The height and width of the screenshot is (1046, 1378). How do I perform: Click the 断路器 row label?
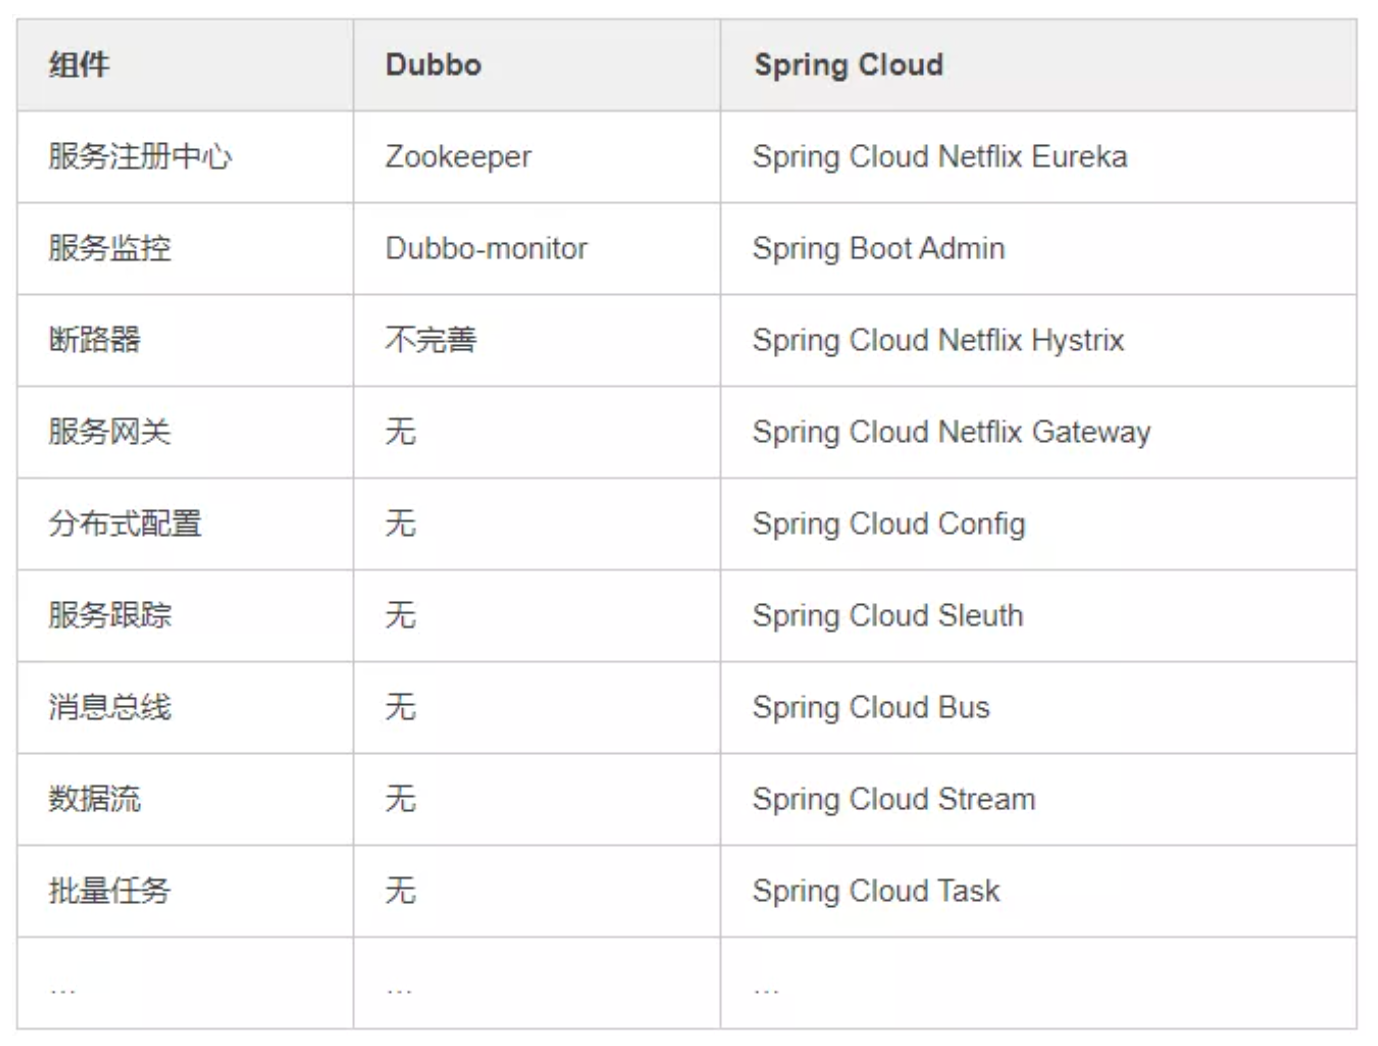[94, 341]
